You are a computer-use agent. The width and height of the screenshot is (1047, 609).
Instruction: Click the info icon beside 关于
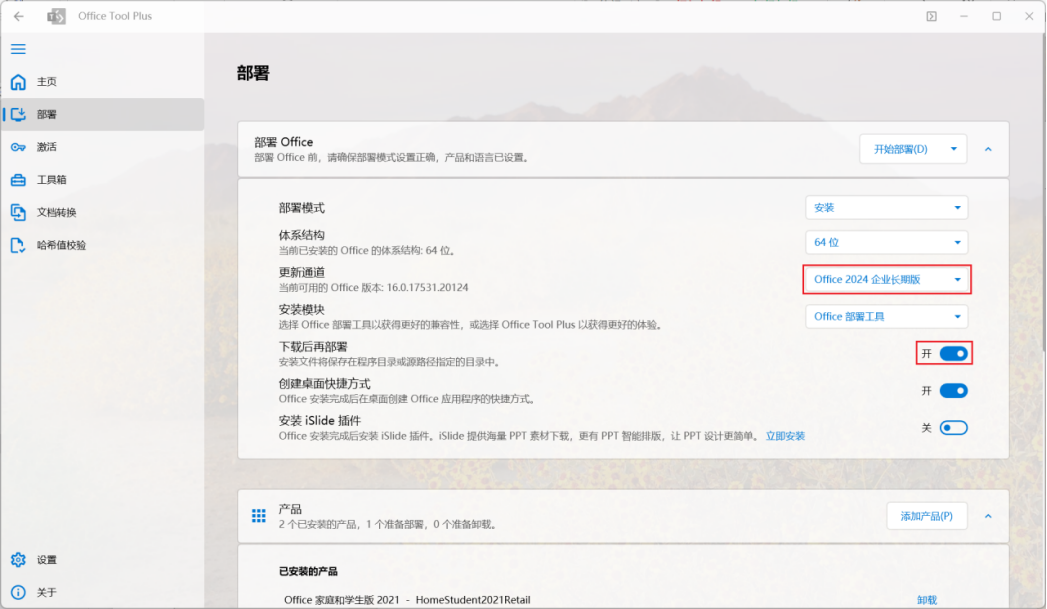[19, 592]
